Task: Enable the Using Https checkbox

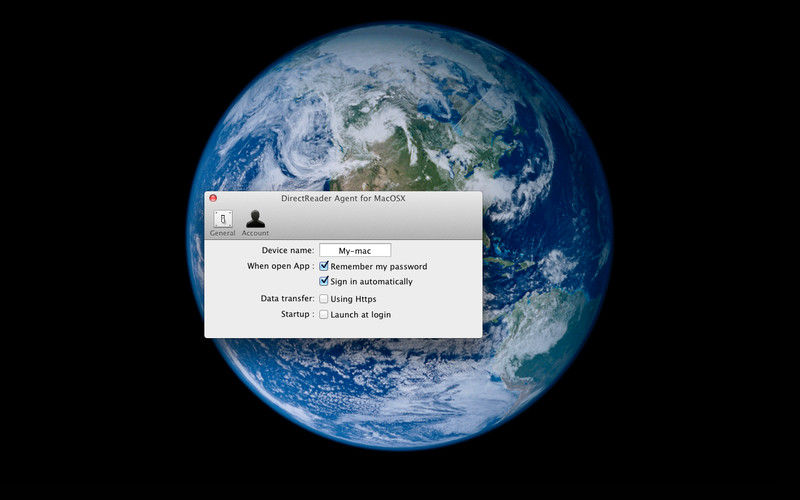Action: (x=324, y=299)
